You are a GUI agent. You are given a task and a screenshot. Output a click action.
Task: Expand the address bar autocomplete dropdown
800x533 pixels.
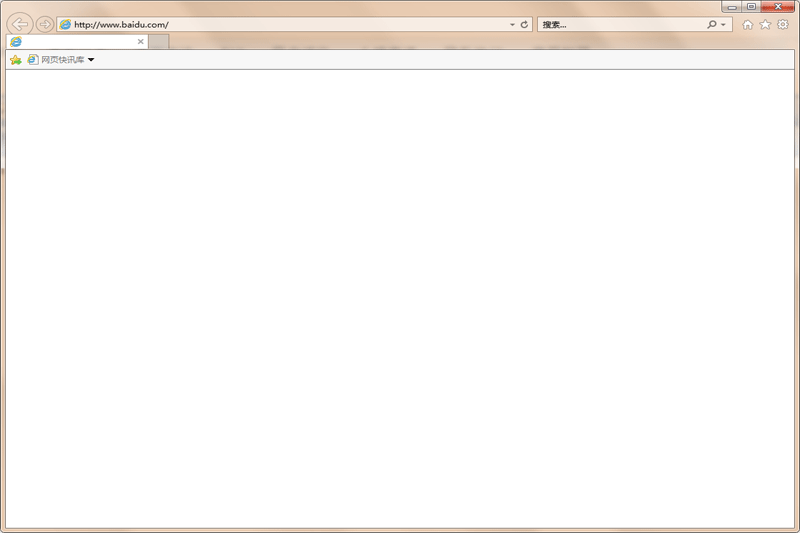[512, 24]
